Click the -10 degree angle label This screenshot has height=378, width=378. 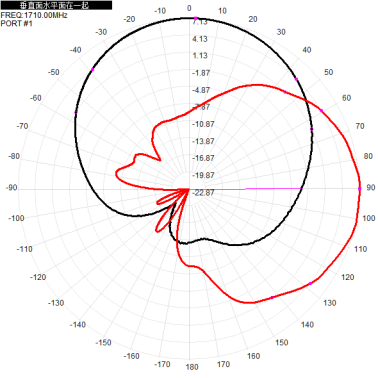click(x=160, y=11)
